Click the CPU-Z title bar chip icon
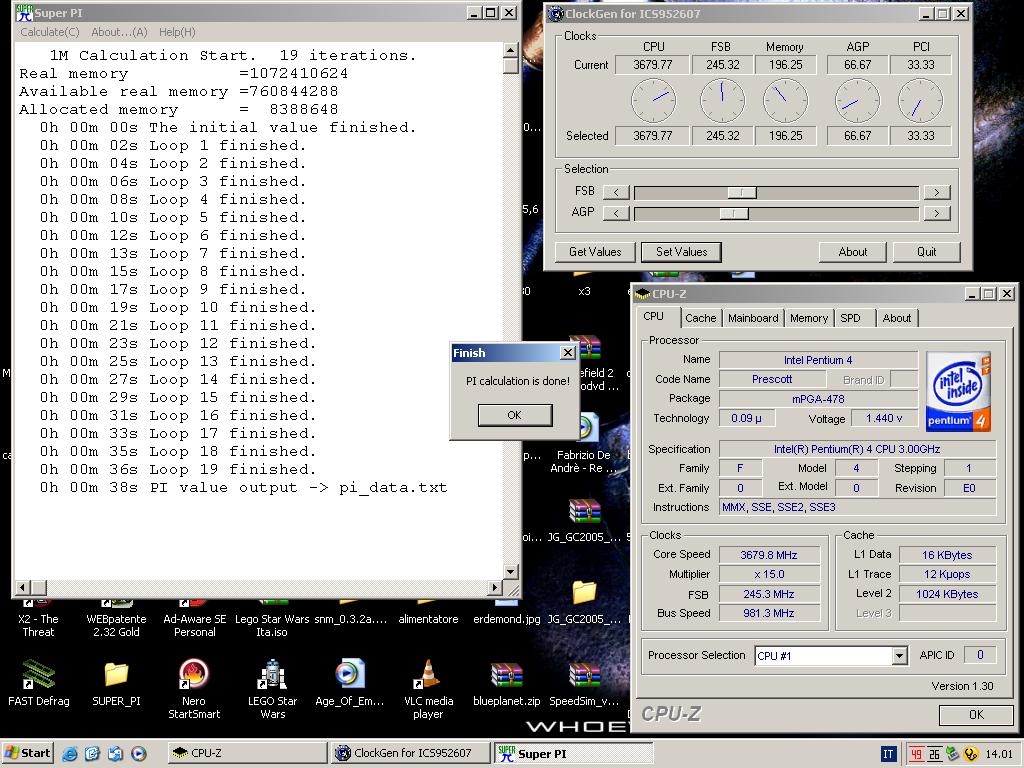1024x768 pixels. click(643, 294)
